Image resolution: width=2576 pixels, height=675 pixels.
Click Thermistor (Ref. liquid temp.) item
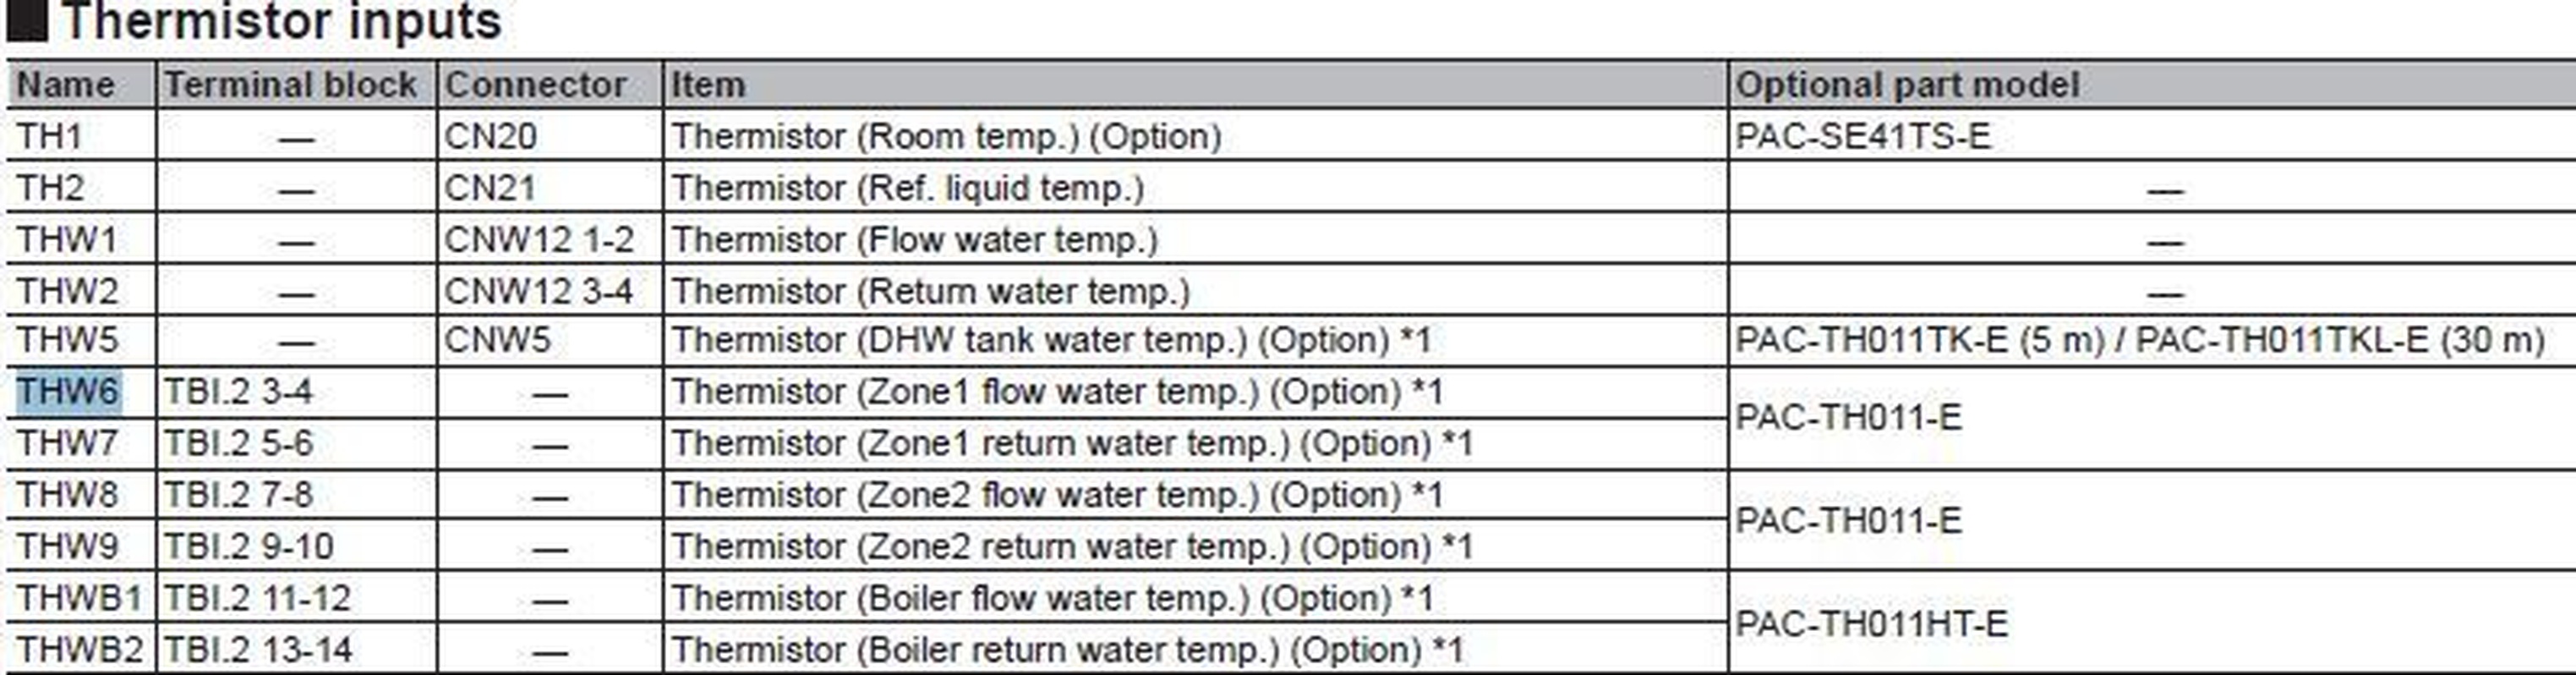(907, 188)
